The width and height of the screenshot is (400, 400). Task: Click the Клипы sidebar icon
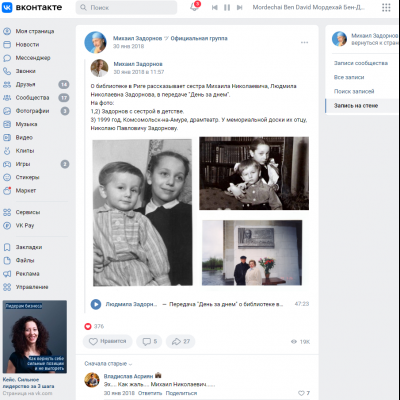pos(7,151)
